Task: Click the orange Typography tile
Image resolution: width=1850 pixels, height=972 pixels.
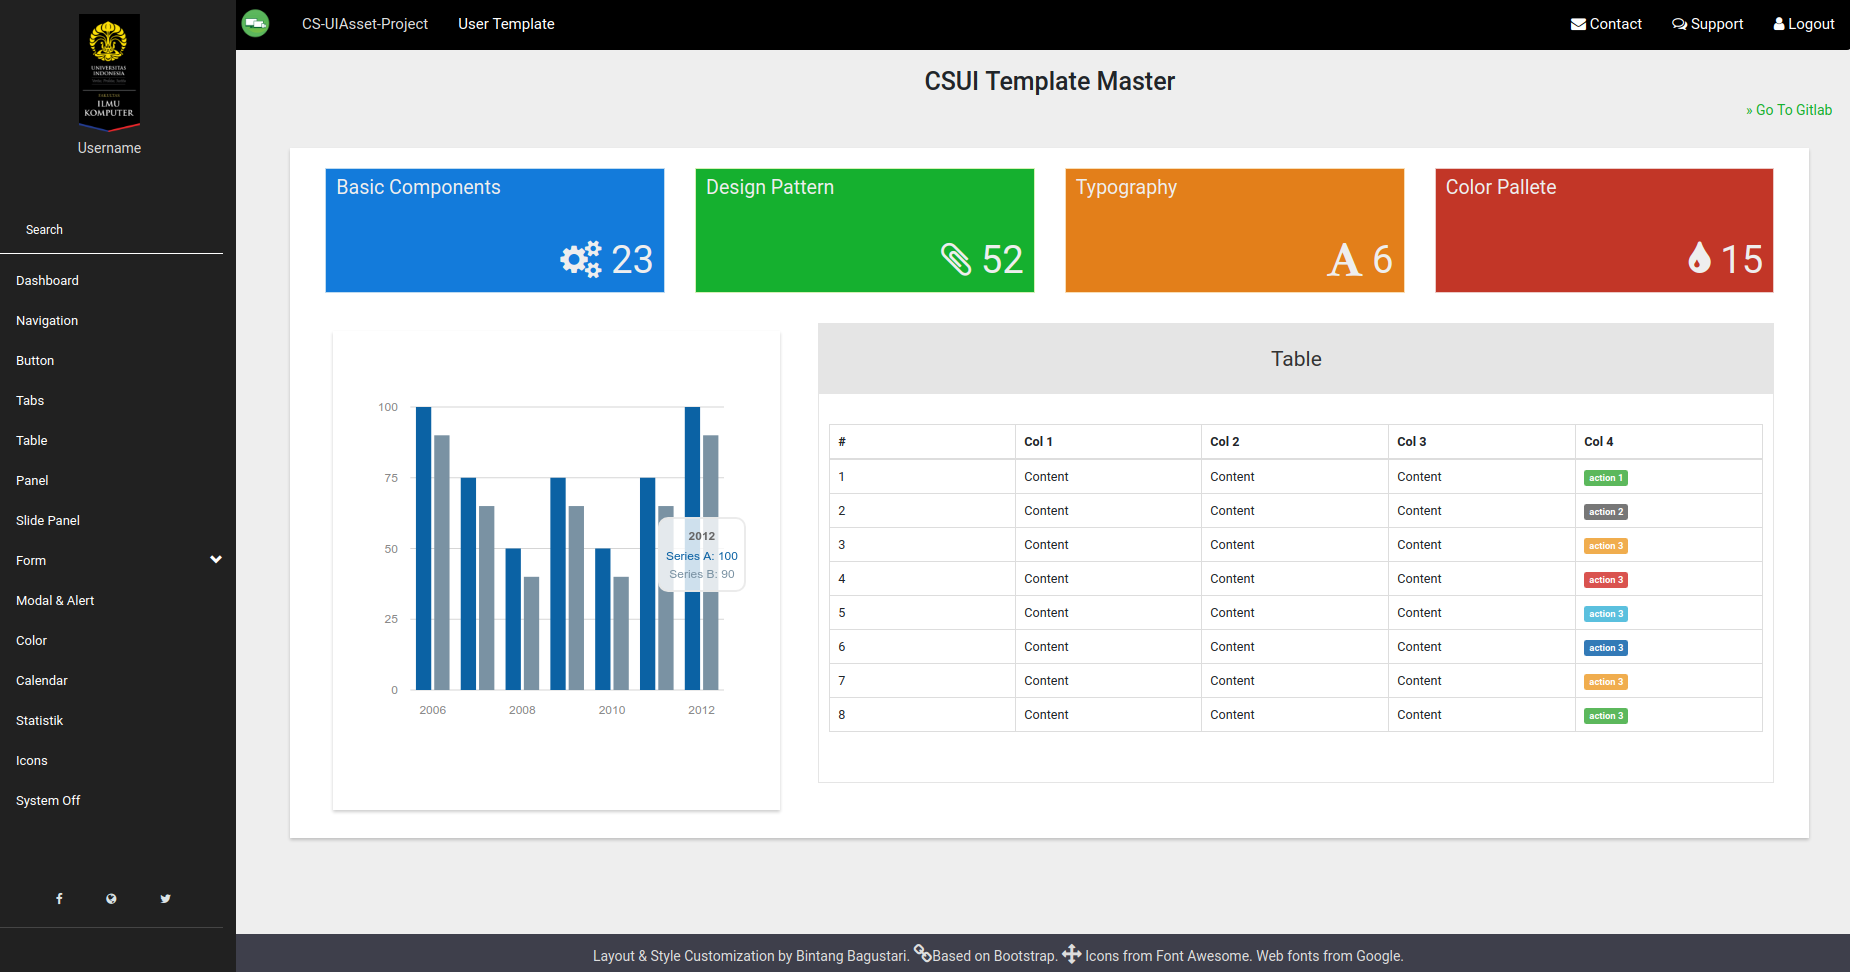Action: tap(1234, 230)
